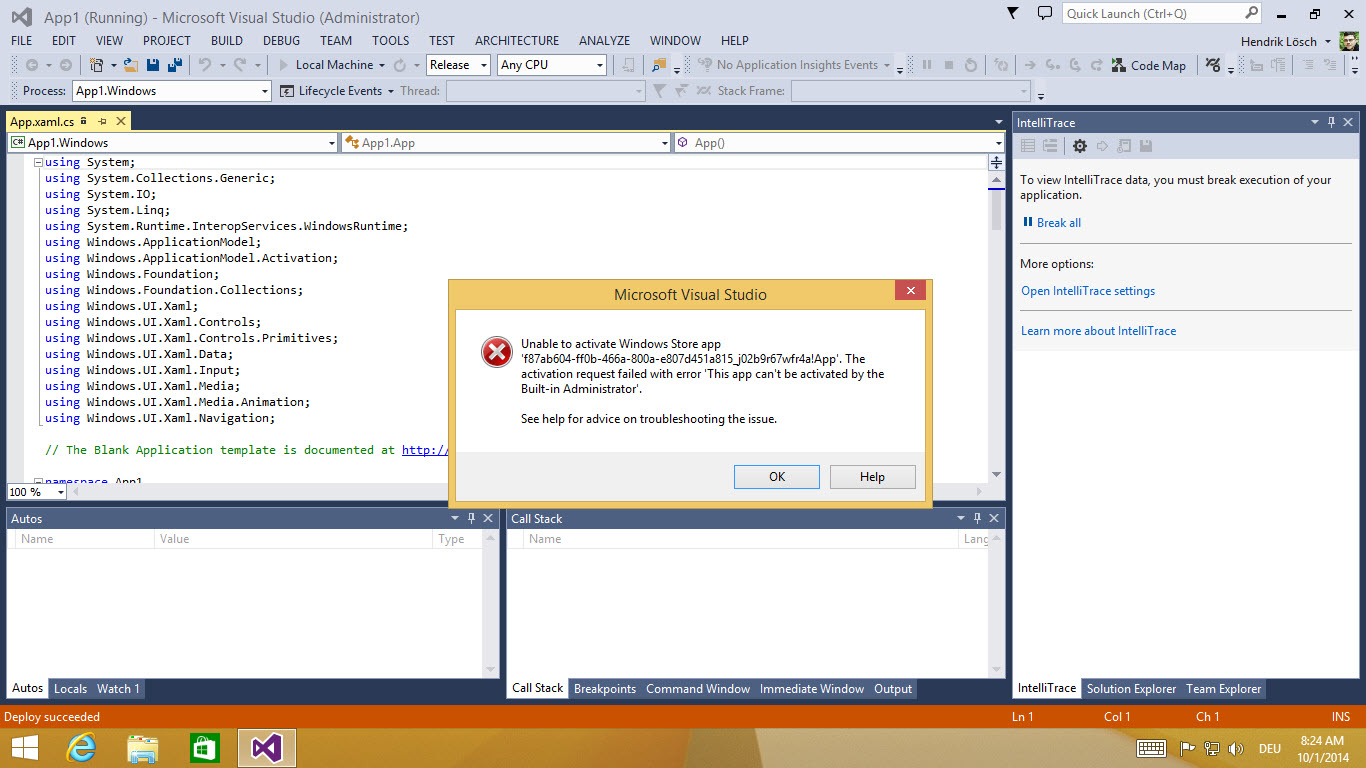This screenshot has width=1366, height=768.
Task: Collapse the using directives region
Action: tap(38, 162)
